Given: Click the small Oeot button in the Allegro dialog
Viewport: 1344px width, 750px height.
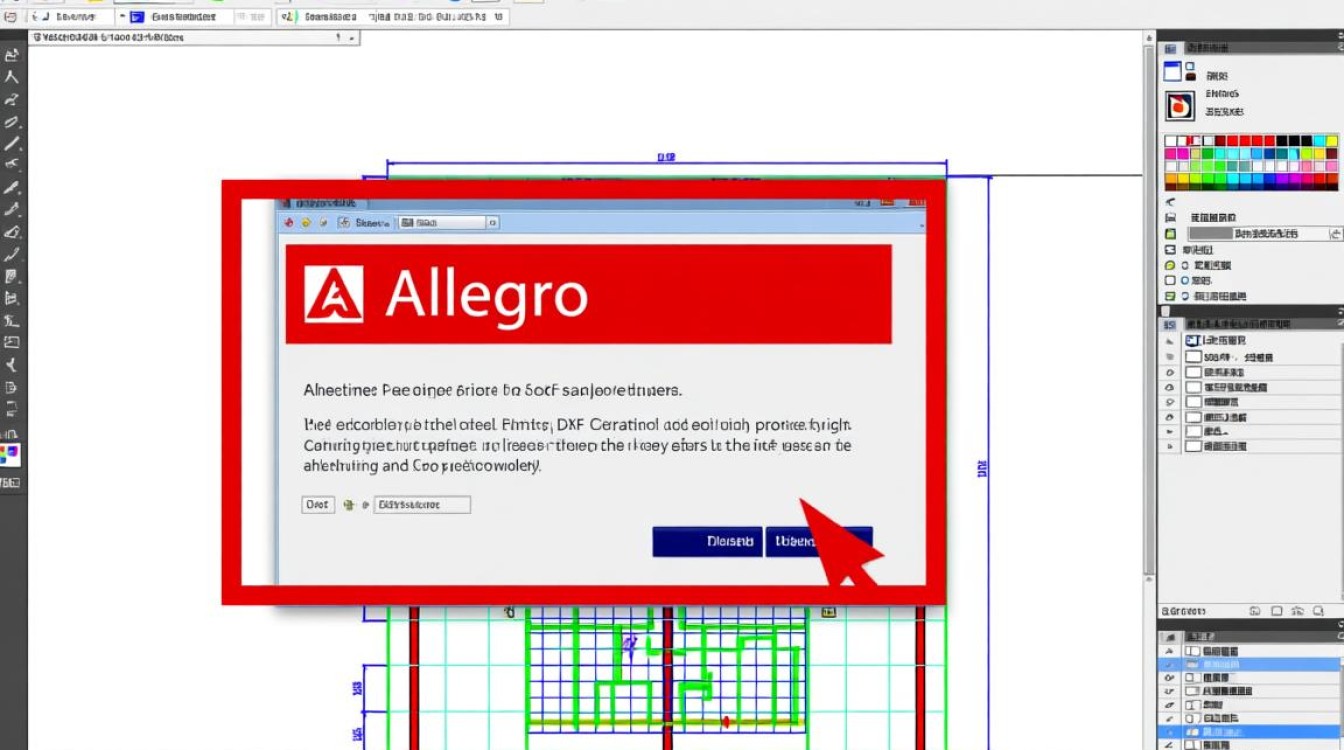Looking at the screenshot, I should 318,505.
